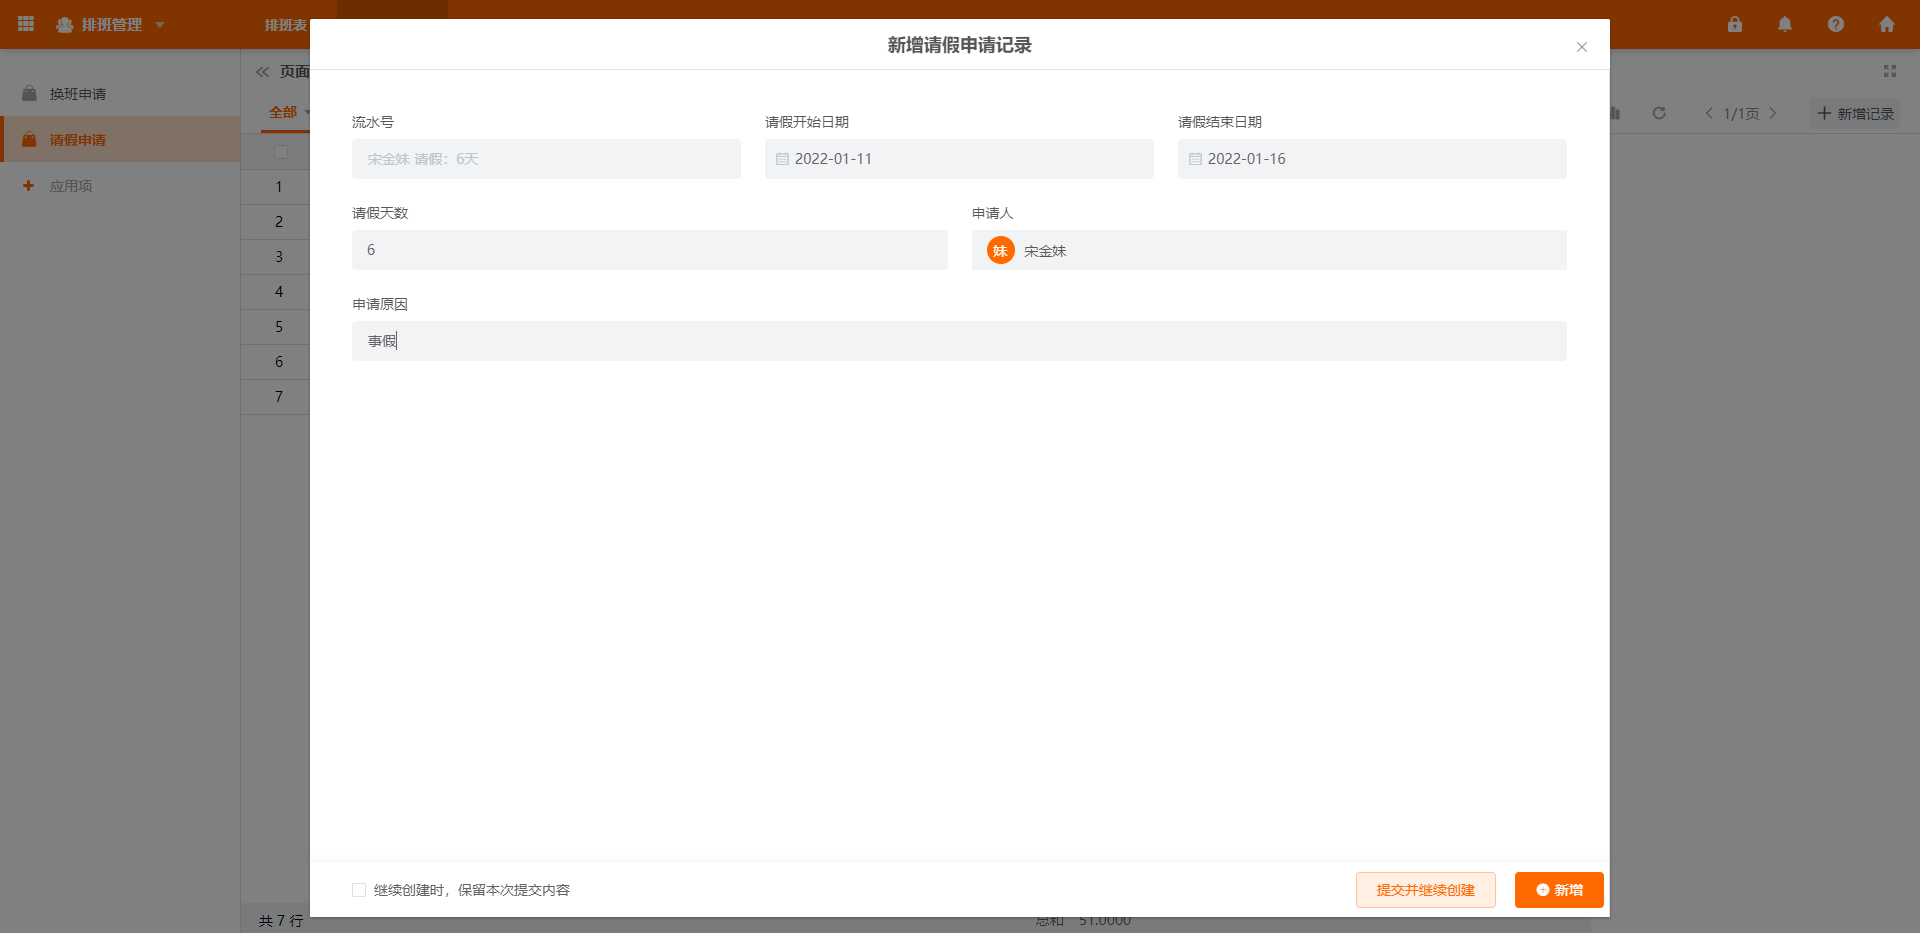Go to previous page arrow
Image resolution: width=1920 pixels, height=933 pixels.
[1709, 113]
